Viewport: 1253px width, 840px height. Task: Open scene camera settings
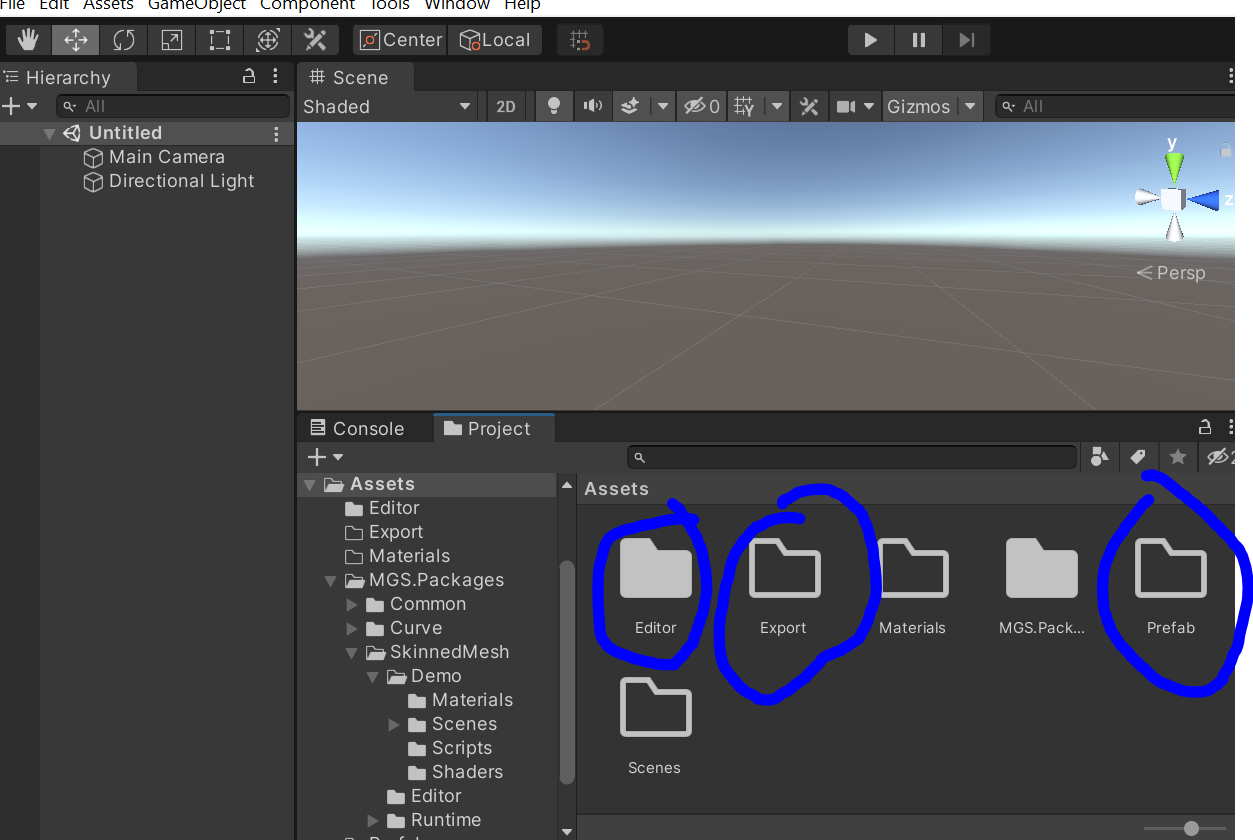[x=856, y=106]
